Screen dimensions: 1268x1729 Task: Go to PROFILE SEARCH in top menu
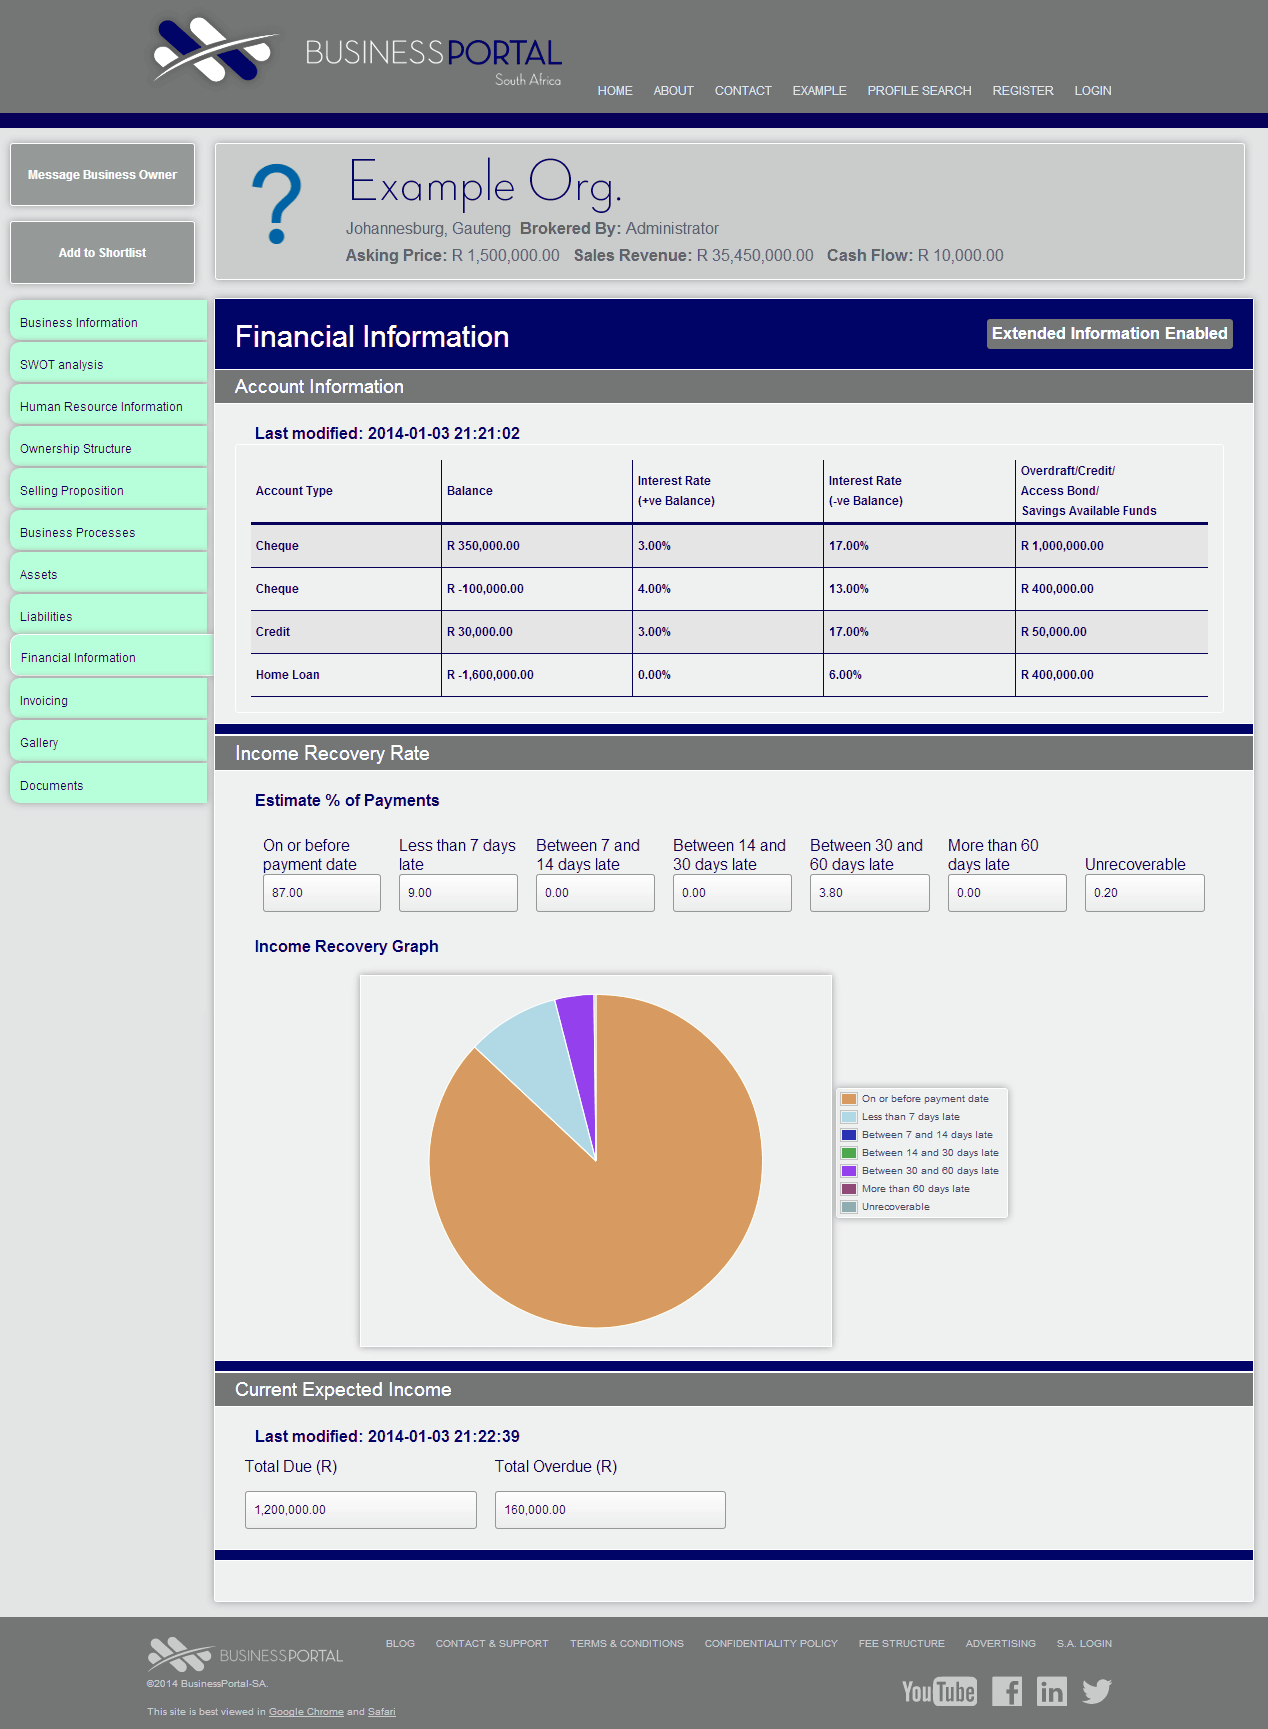tap(919, 91)
